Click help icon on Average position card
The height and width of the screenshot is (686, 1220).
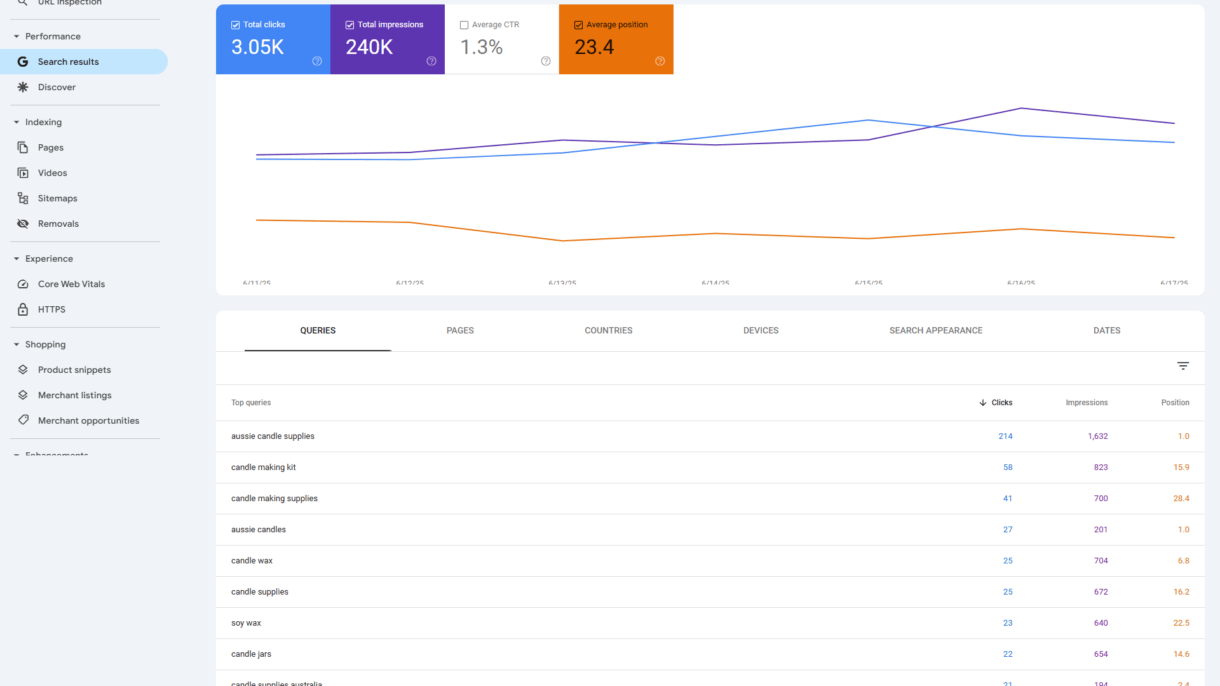pos(660,61)
